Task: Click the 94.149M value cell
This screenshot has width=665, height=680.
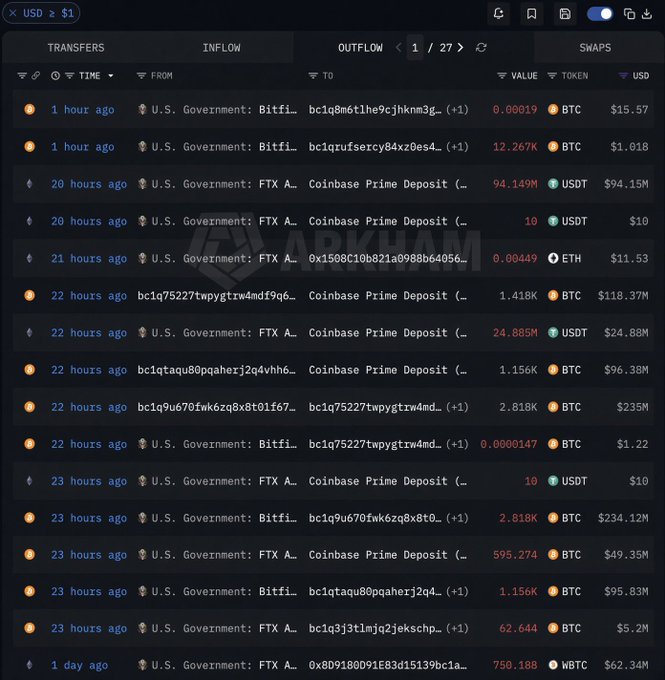Action: (x=515, y=184)
